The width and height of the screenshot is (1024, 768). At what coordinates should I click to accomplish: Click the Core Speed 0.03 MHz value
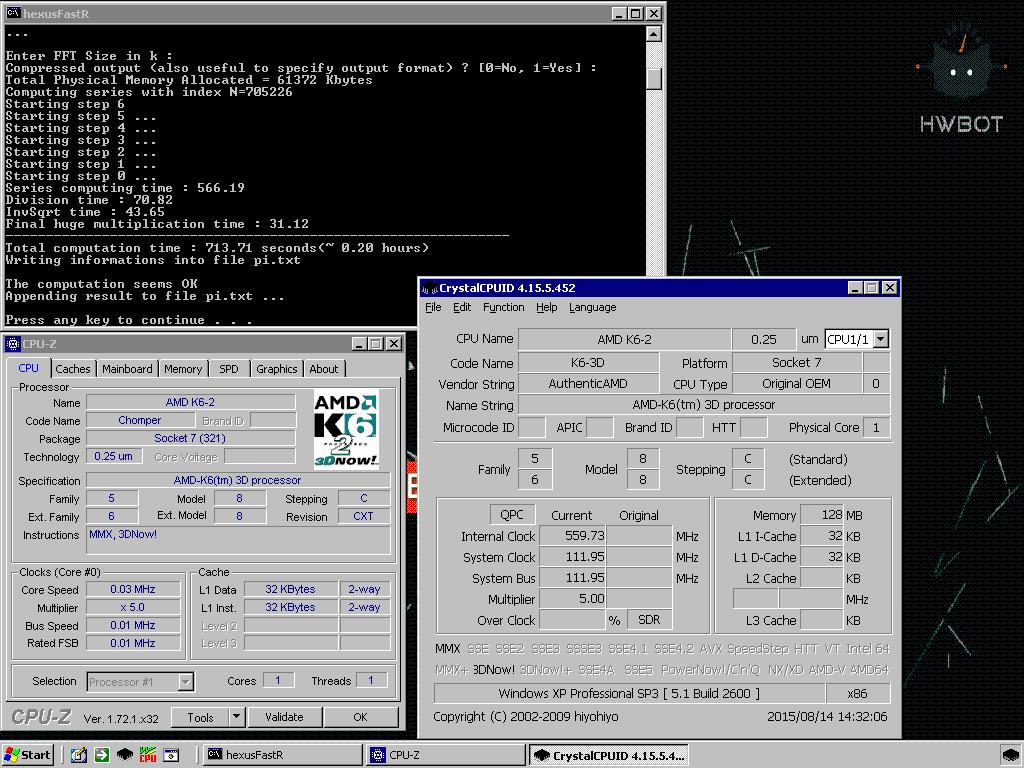pos(133,589)
